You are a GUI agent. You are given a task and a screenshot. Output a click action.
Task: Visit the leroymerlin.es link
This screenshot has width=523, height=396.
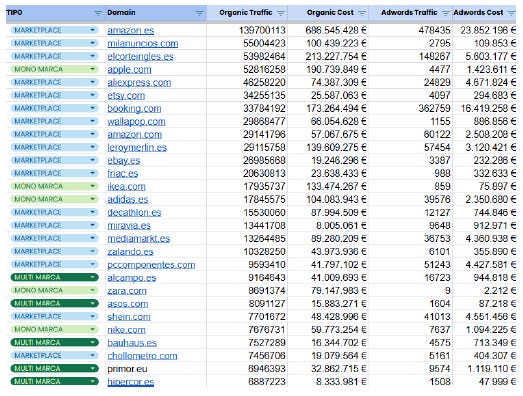[x=137, y=147]
